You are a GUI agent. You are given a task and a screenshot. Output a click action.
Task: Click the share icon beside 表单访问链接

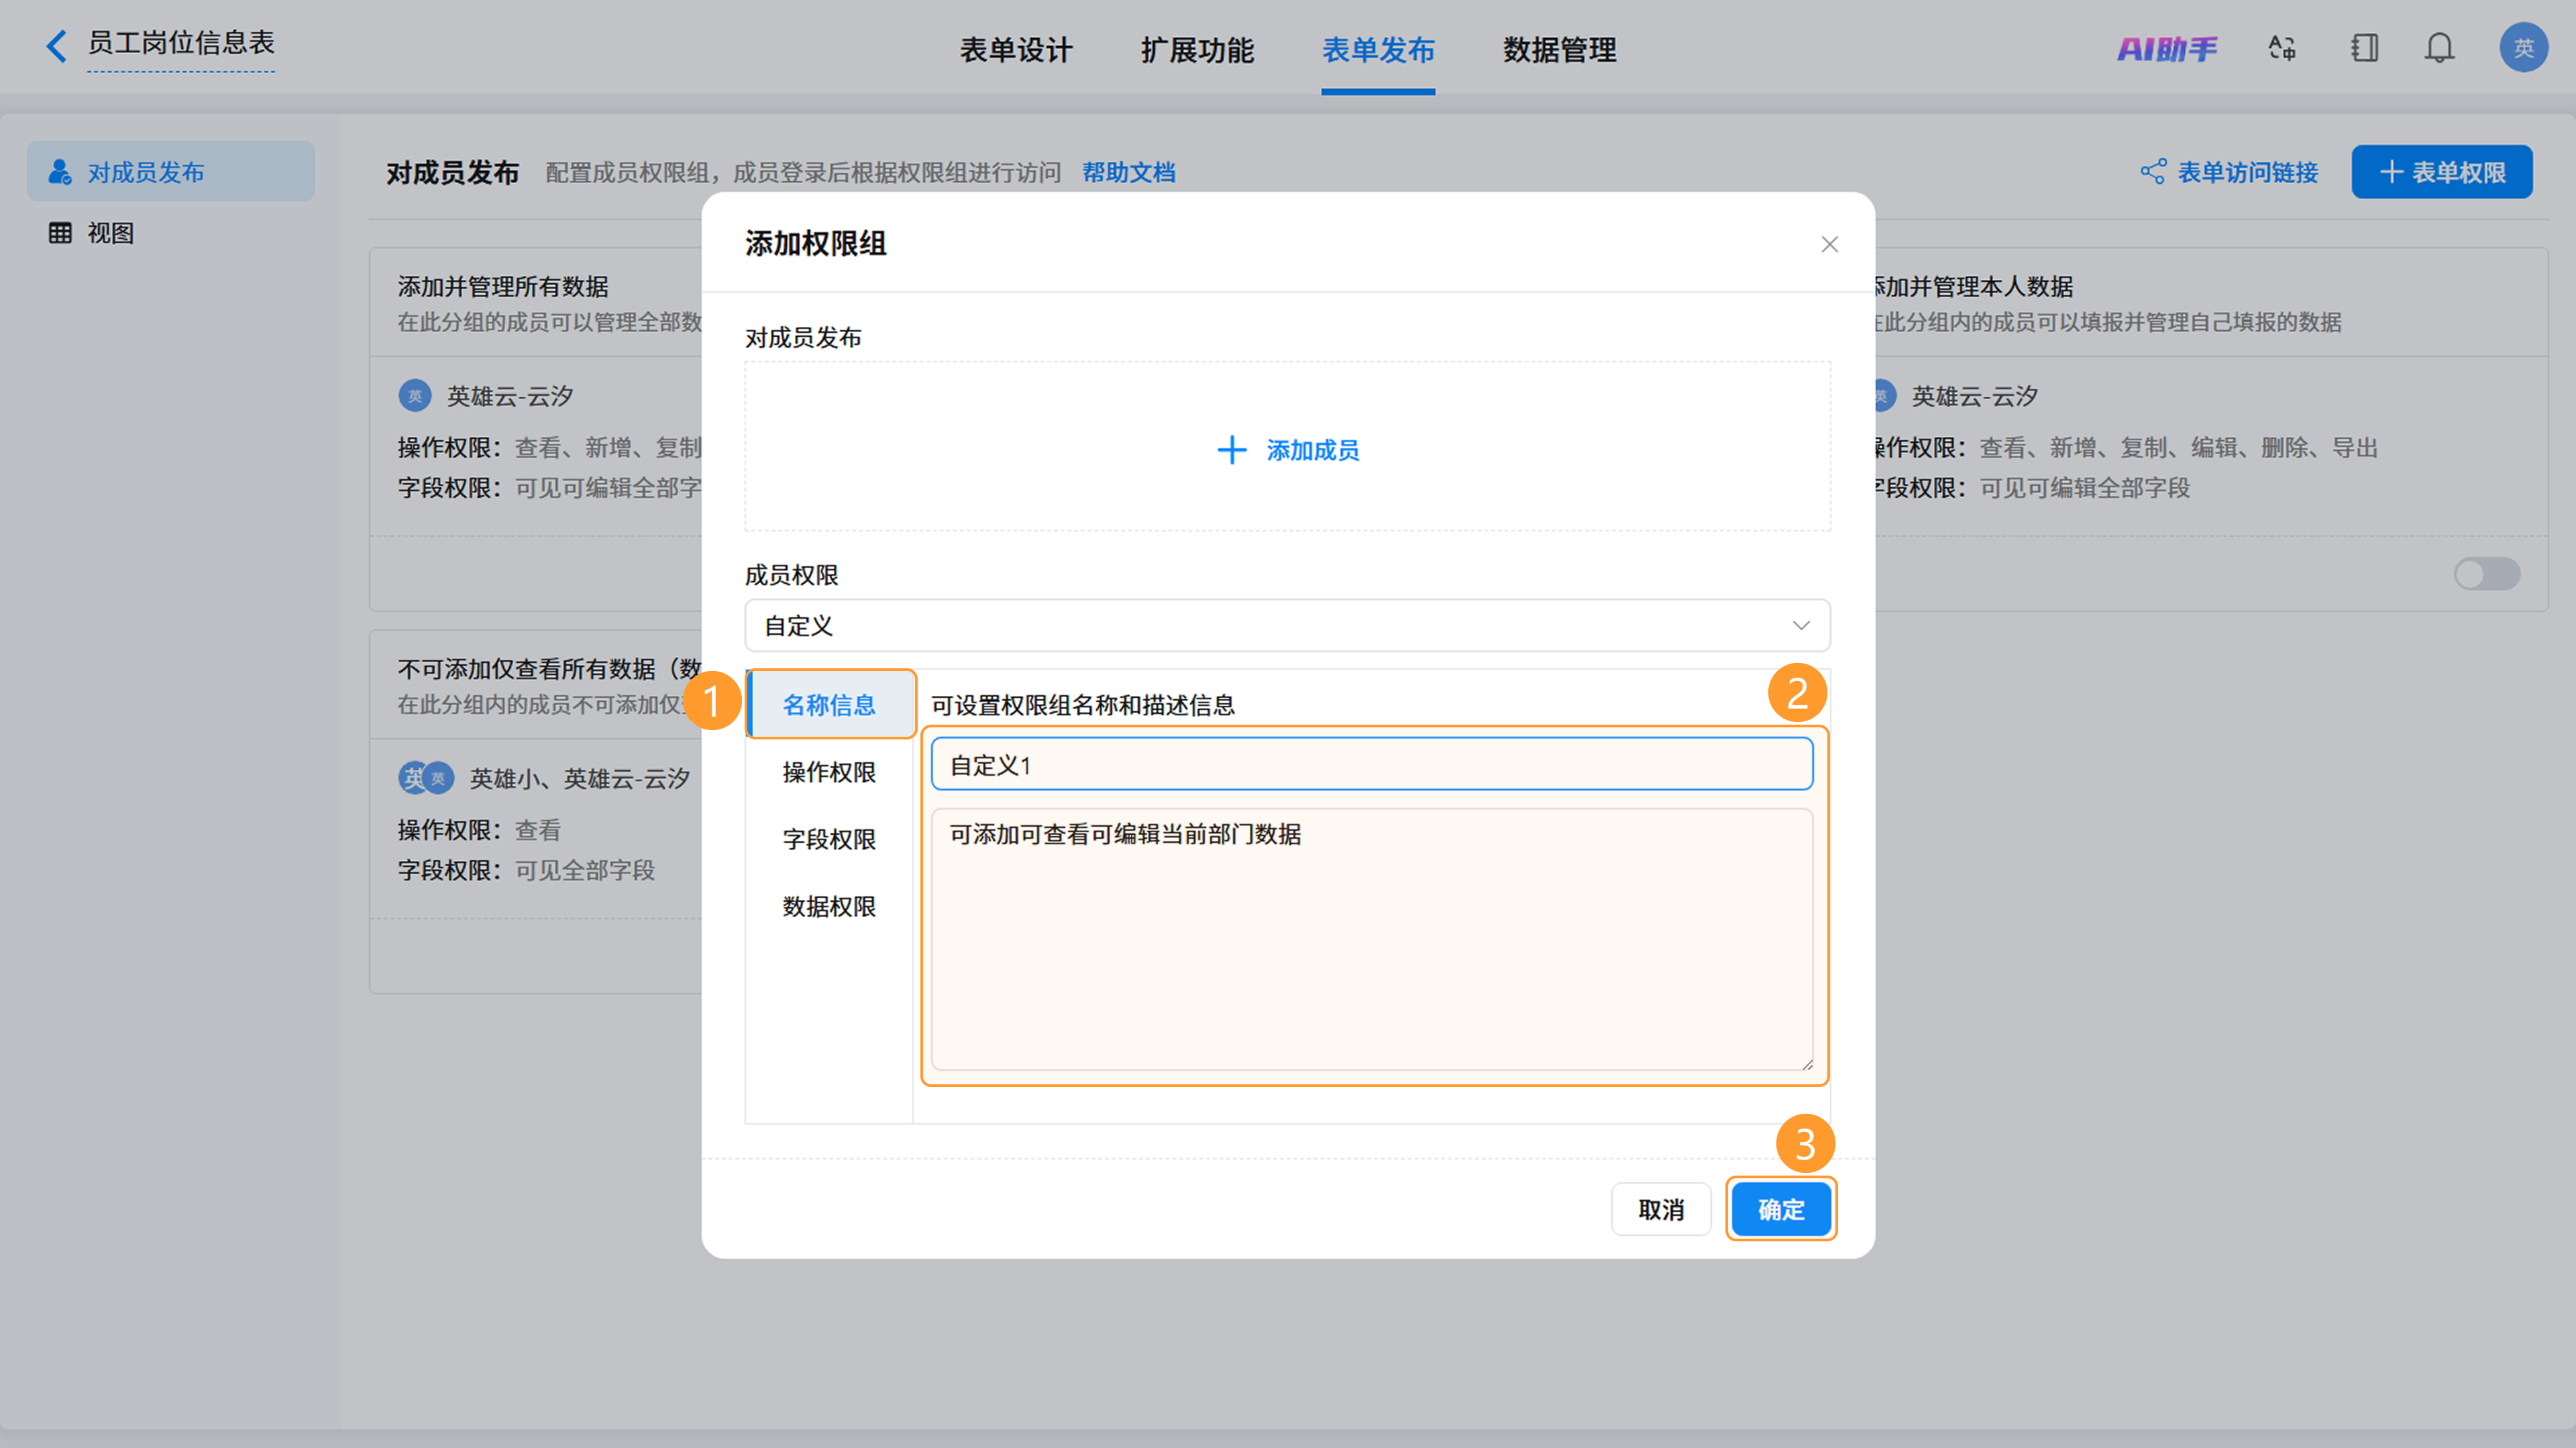[2153, 172]
